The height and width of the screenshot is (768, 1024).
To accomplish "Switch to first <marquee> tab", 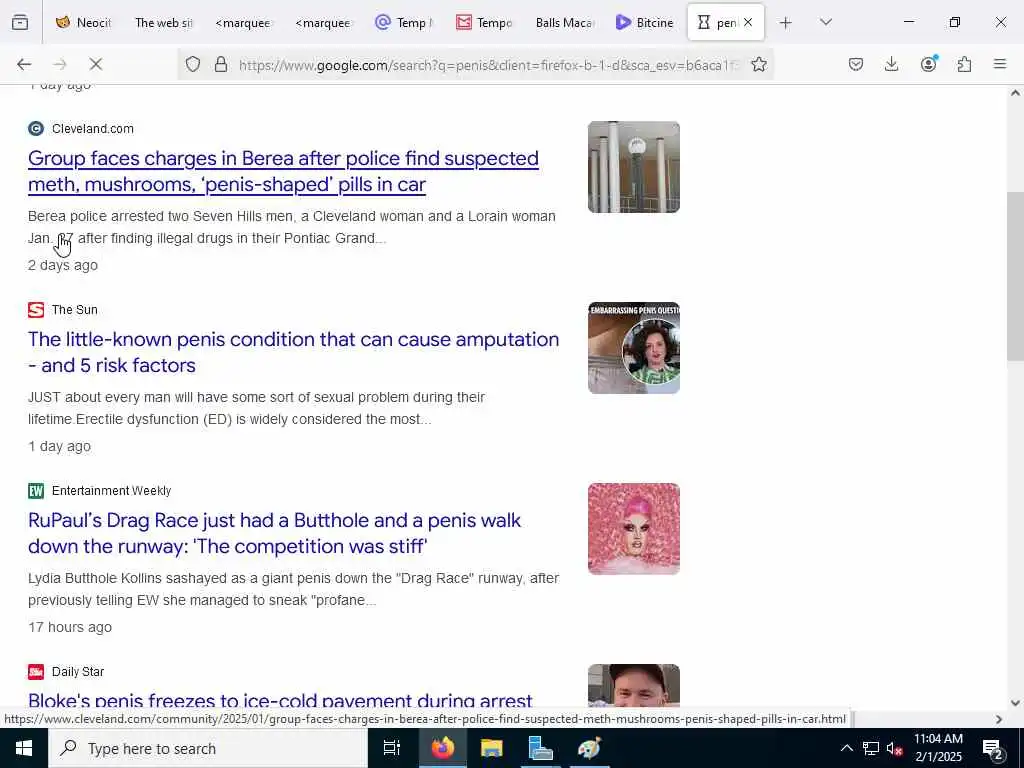I will [x=243, y=23].
